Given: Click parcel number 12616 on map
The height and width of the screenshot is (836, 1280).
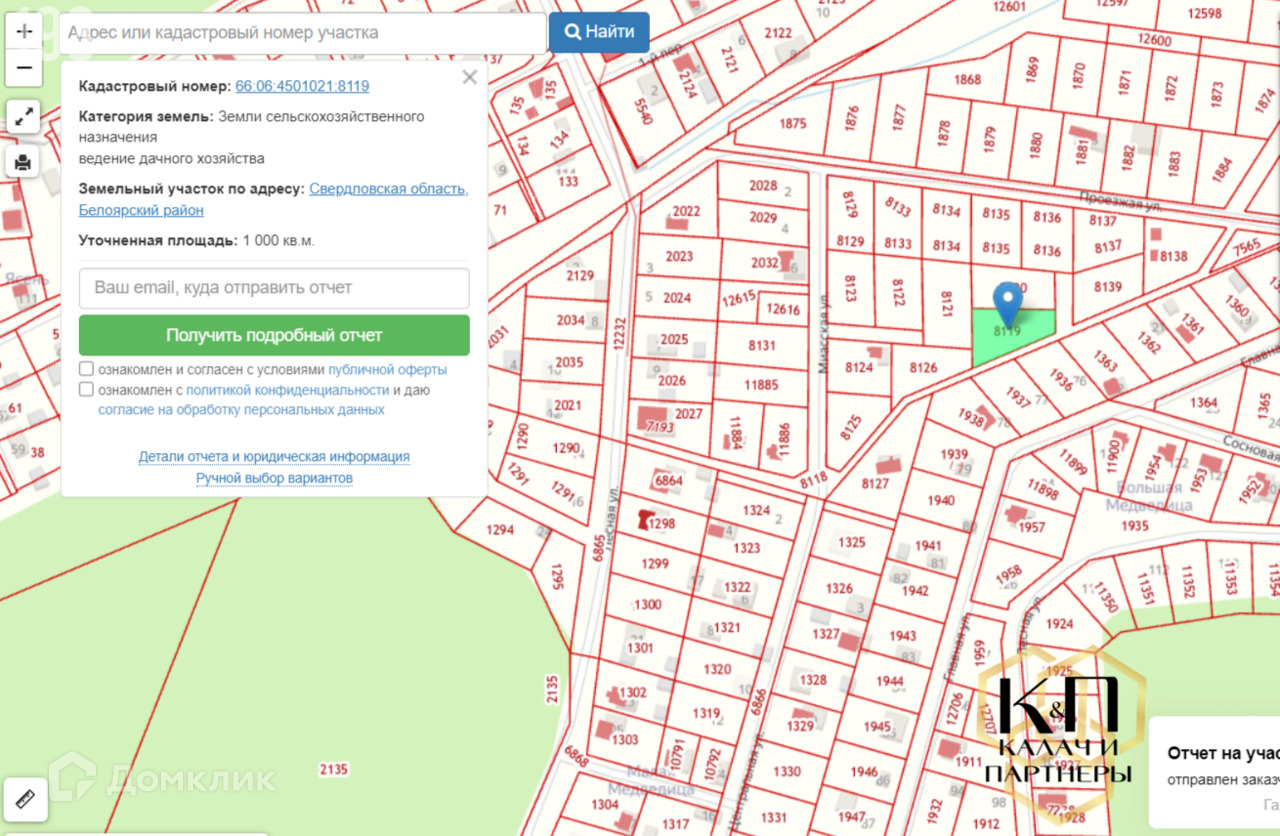Looking at the screenshot, I should coord(783,310).
